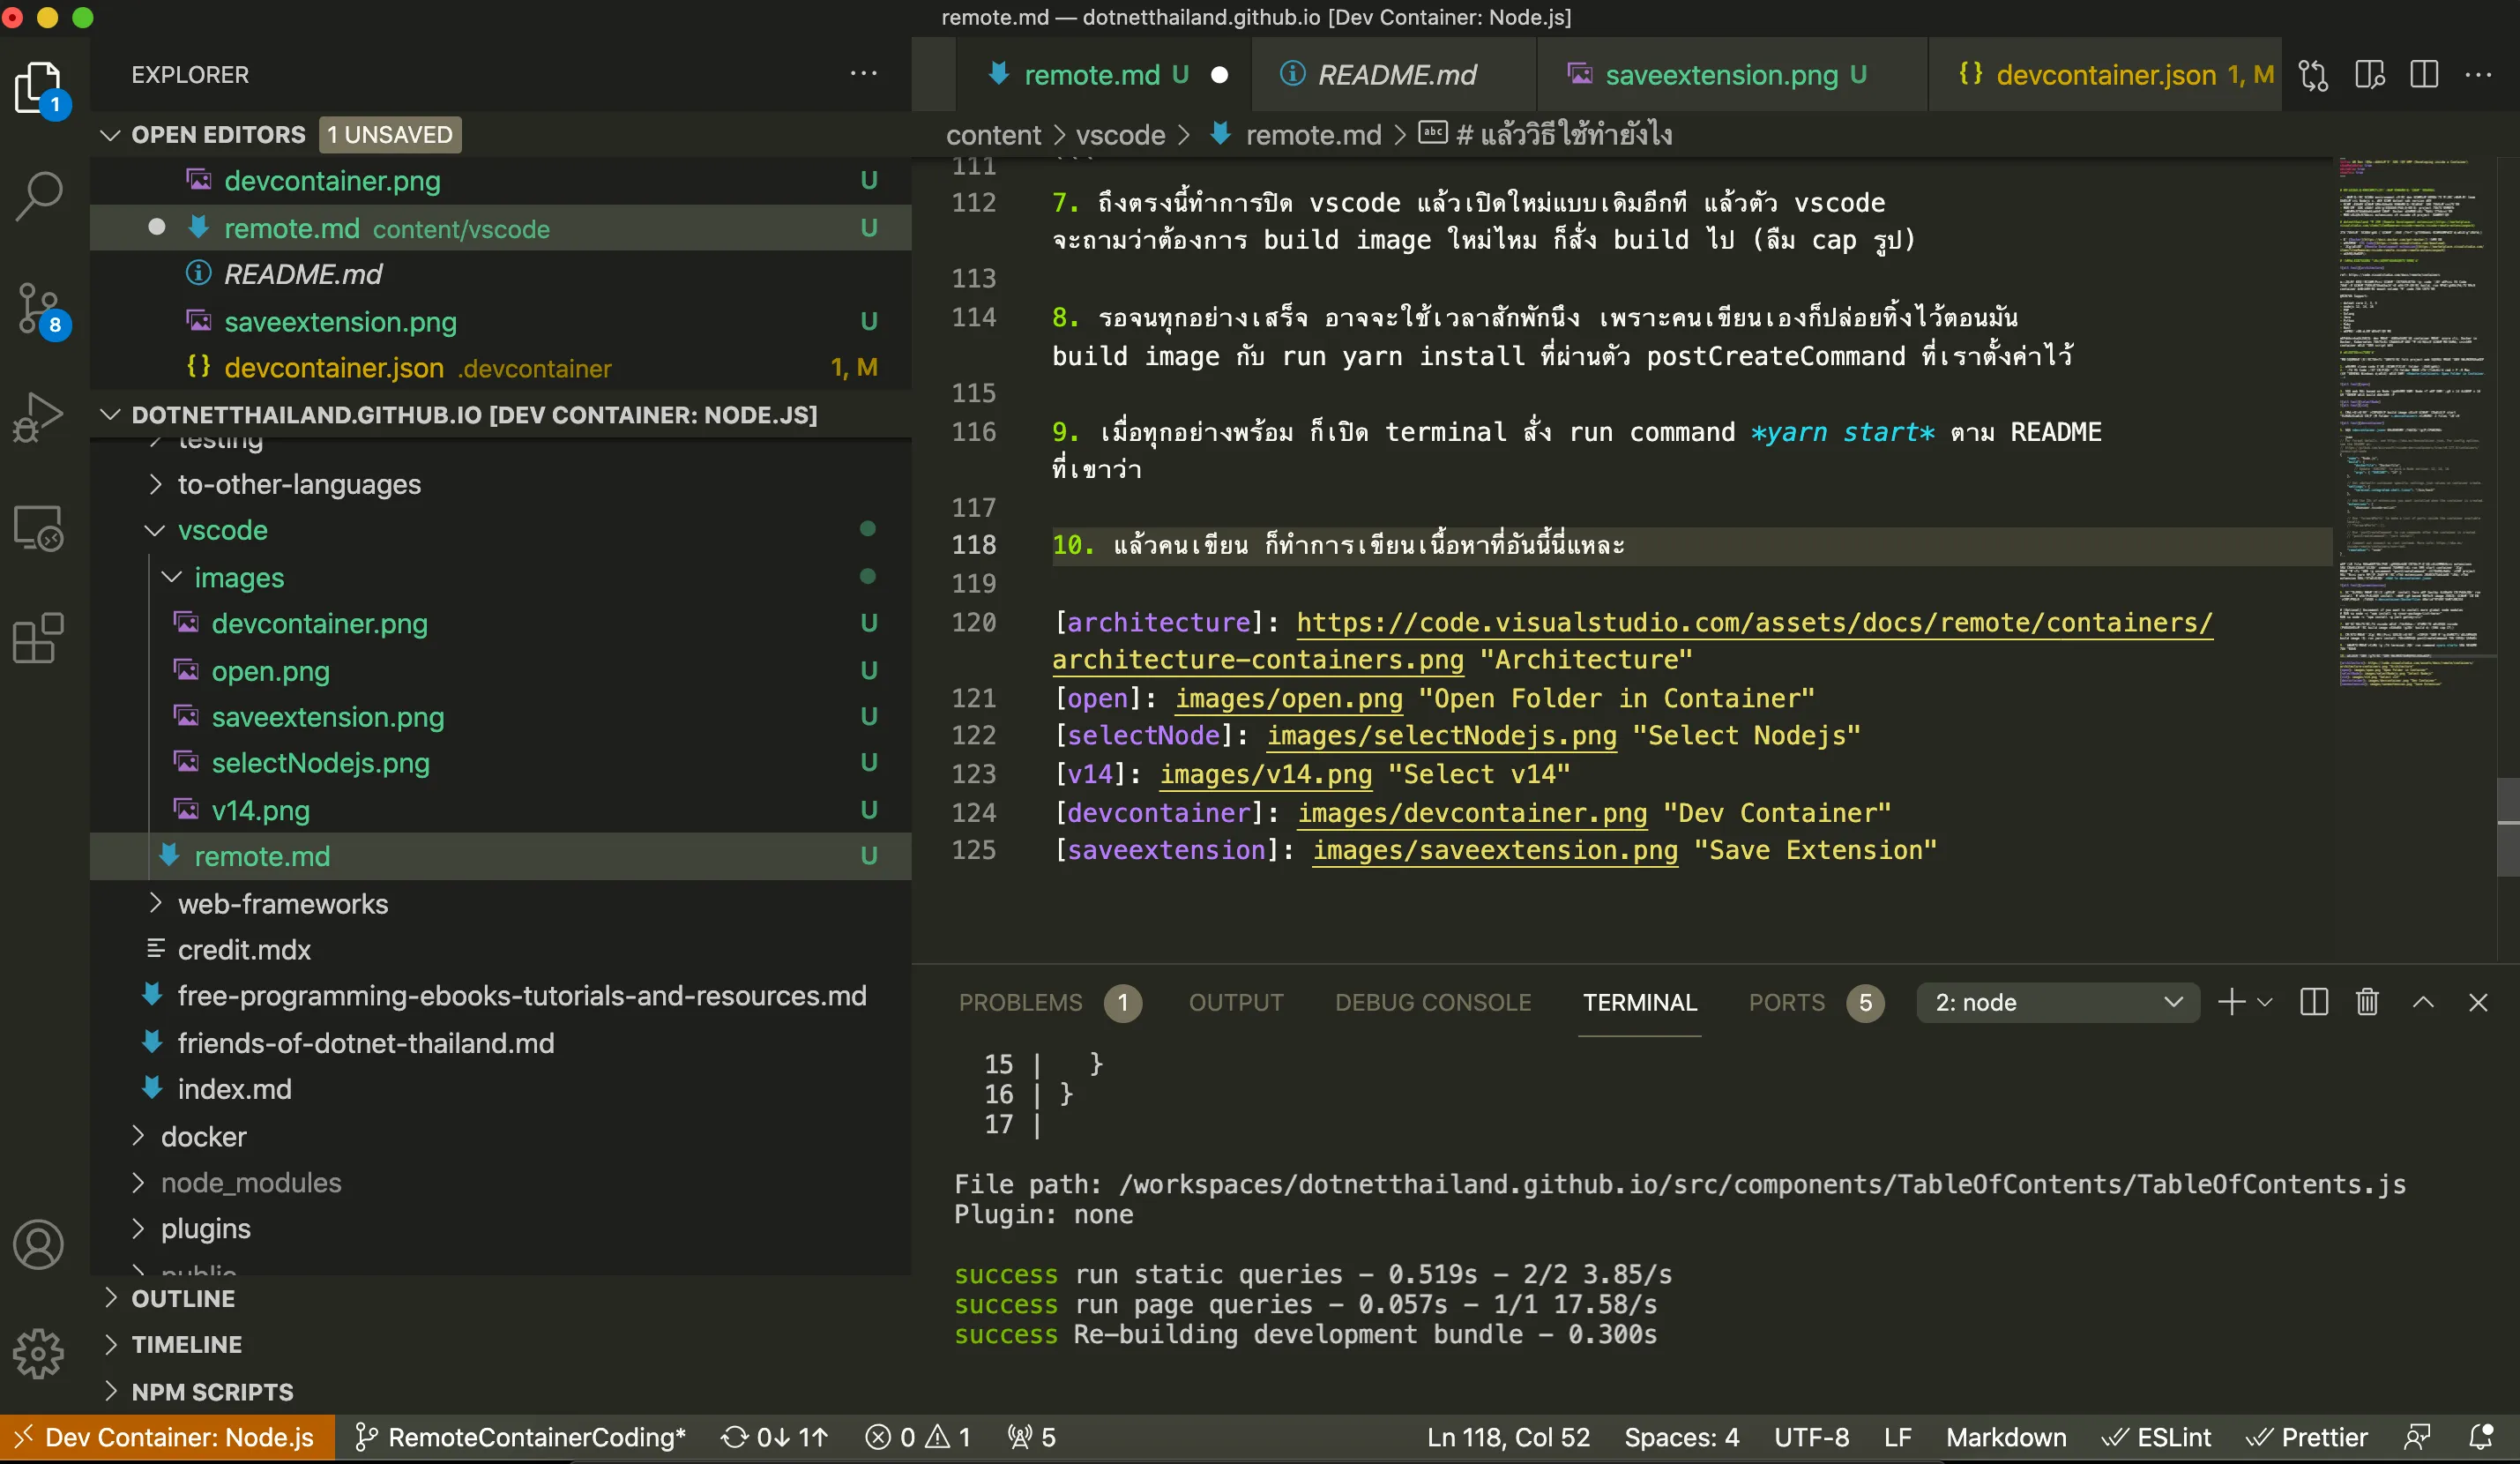Expand the web-frameworks folder
This screenshot has height=1464, width=2520.
point(155,903)
